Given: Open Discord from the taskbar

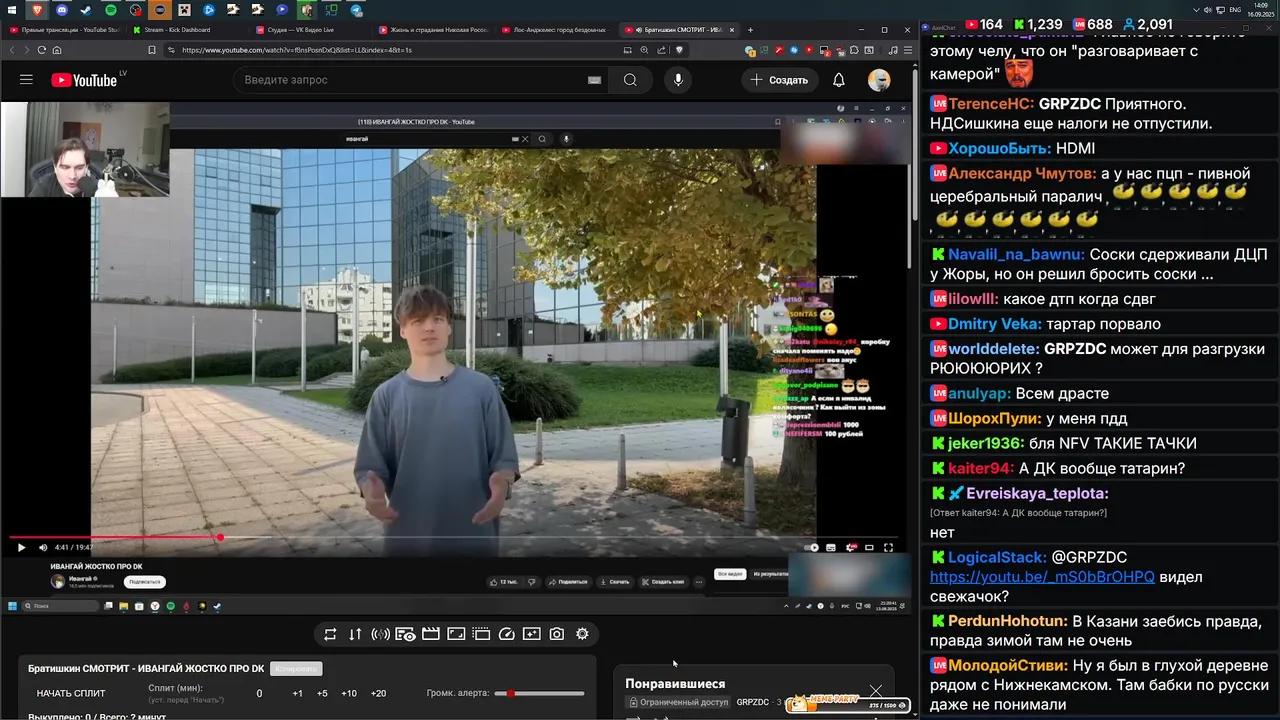Looking at the screenshot, I should click(62, 10).
